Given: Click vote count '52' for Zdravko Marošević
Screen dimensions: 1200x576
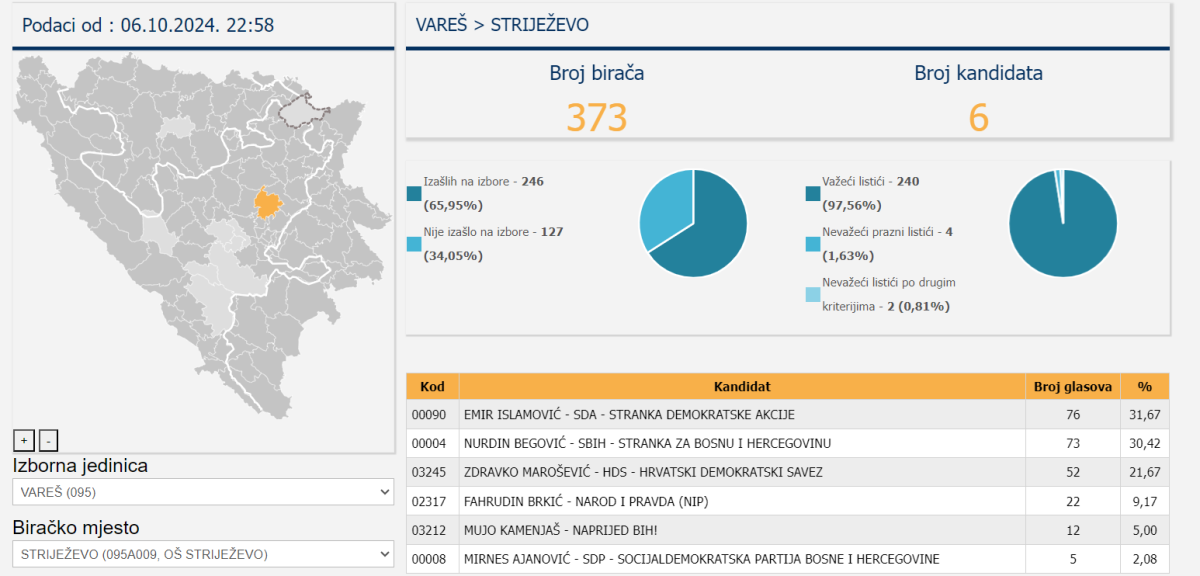Looking at the screenshot, I should point(1074,472).
